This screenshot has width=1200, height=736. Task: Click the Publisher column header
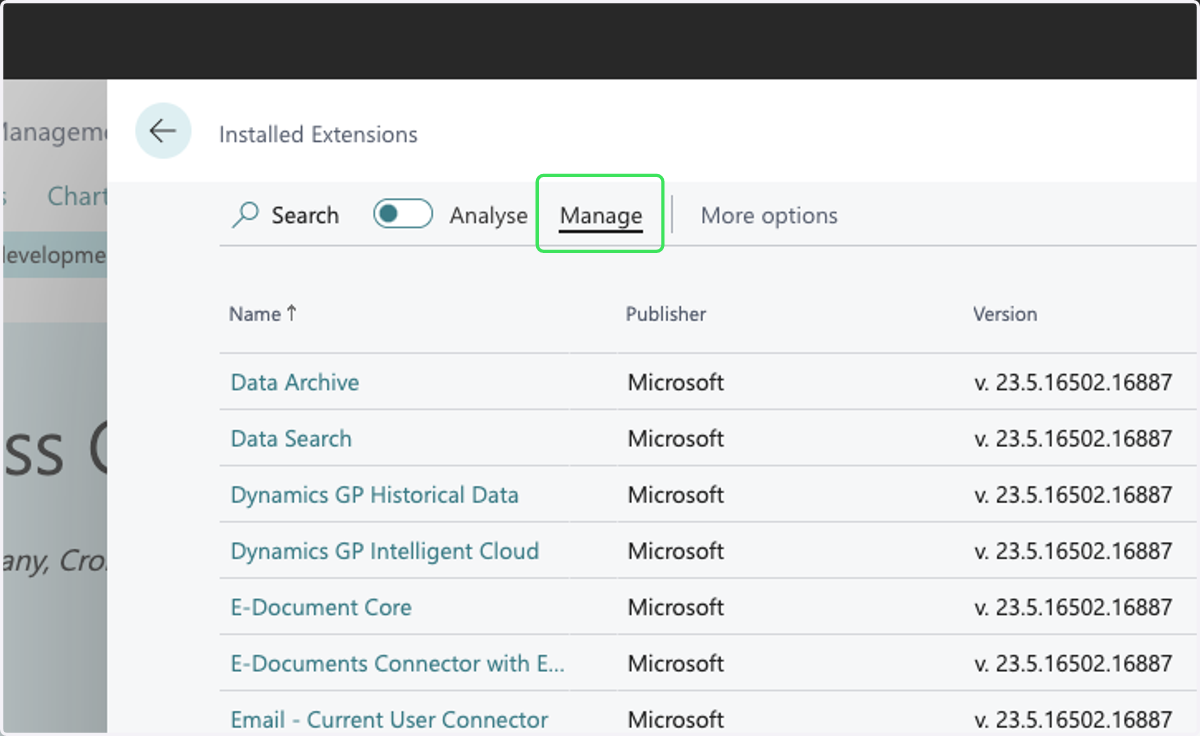click(666, 314)
